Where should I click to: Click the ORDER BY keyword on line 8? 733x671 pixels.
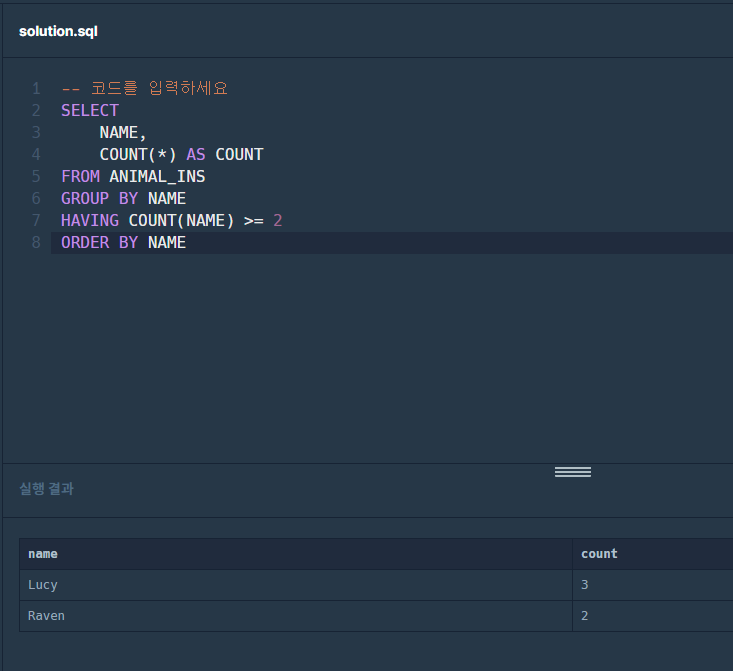tap(100, 242)
